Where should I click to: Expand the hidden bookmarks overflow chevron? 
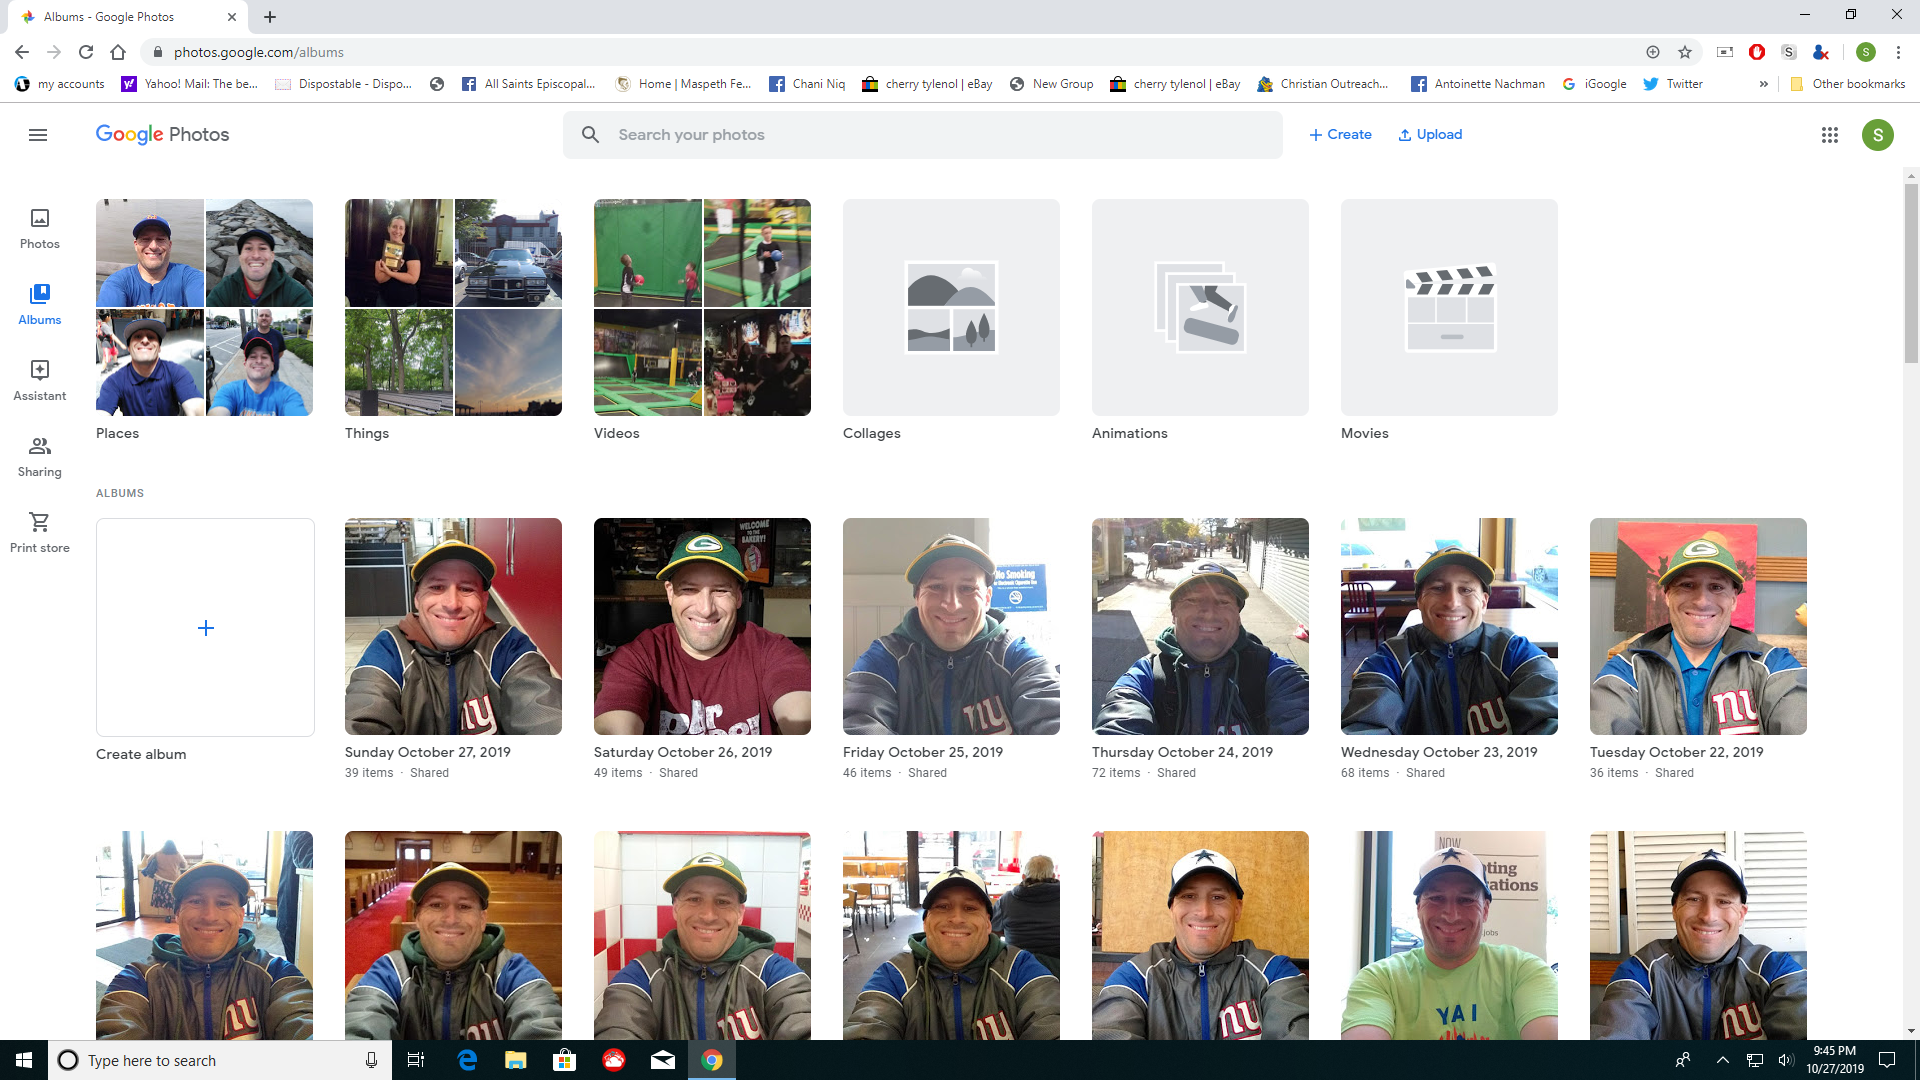click(x=1763, y=84)
